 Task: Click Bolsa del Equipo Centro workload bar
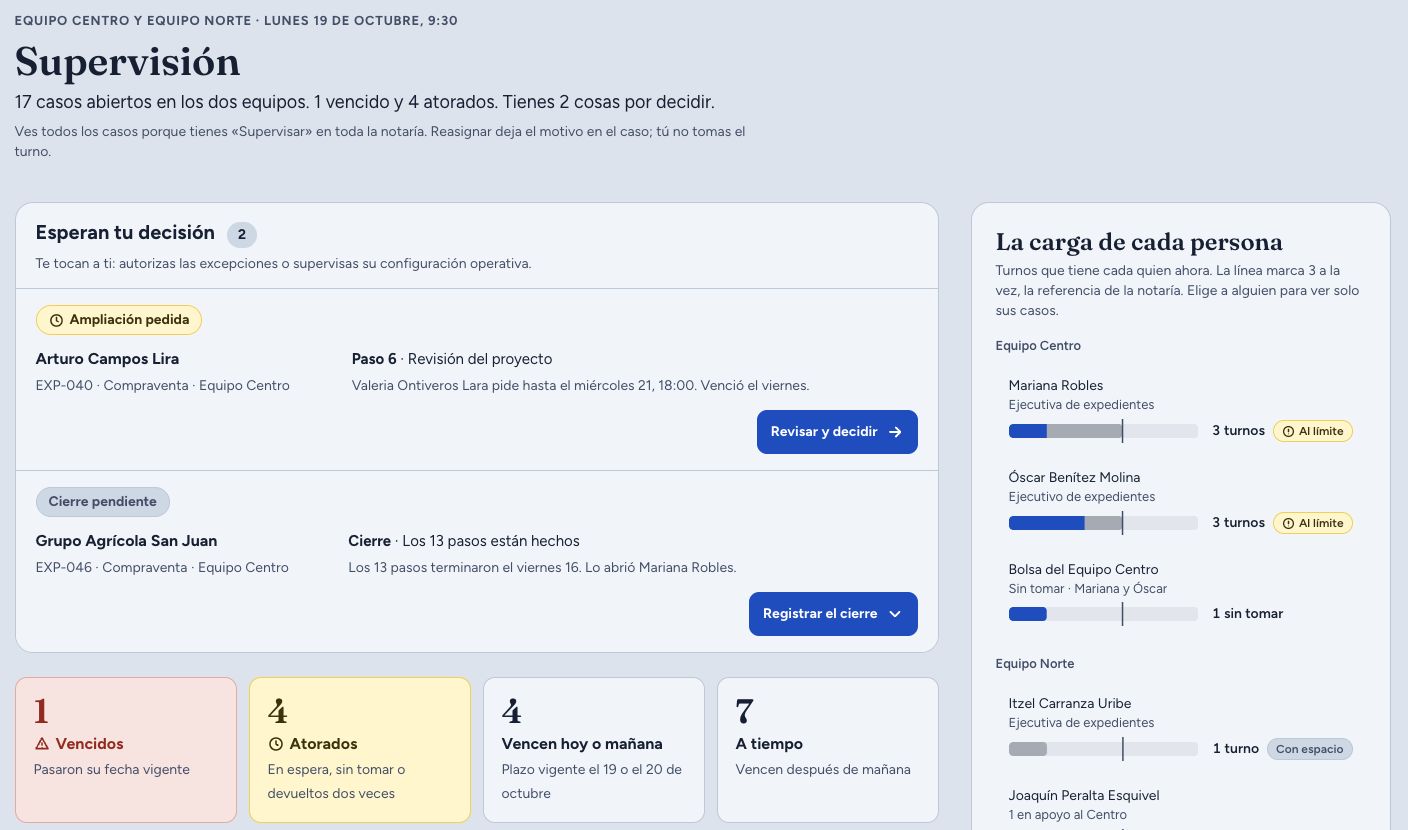click(x=1103, y=614)
